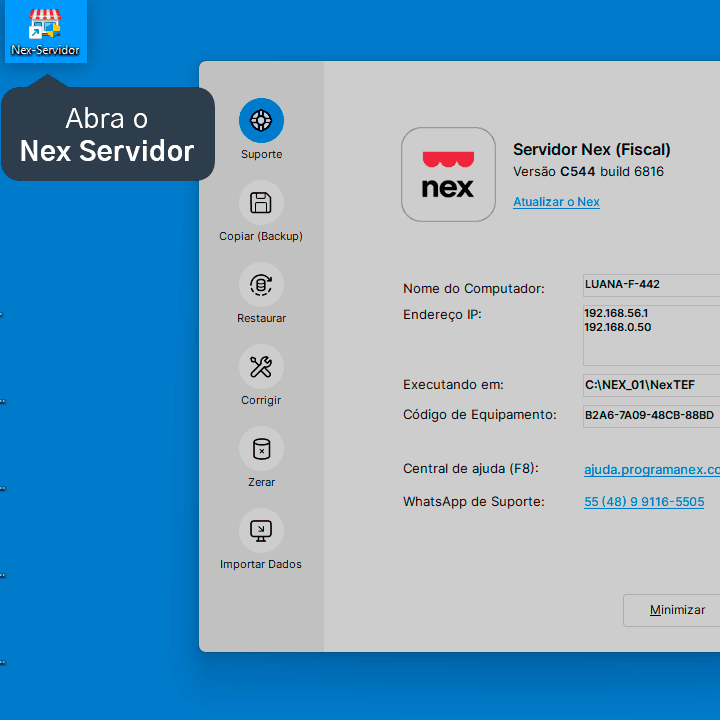720x720 pixels.
Task: Click the nex logo image
Action: click(x=448, y=174)
